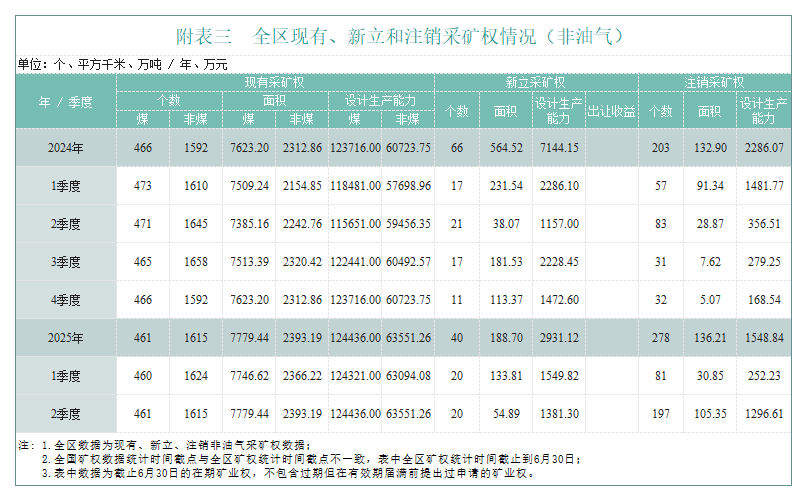Click the "现有采矿权" header cell
Image resolution: width=807 pixels, height=501 pixels.
tap(275, 82)
